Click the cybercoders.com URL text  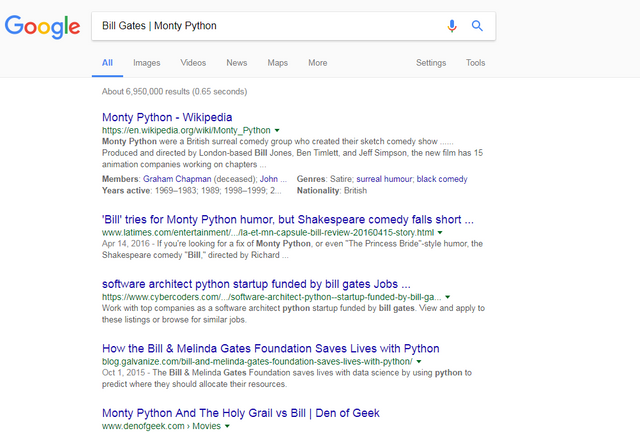271,297
